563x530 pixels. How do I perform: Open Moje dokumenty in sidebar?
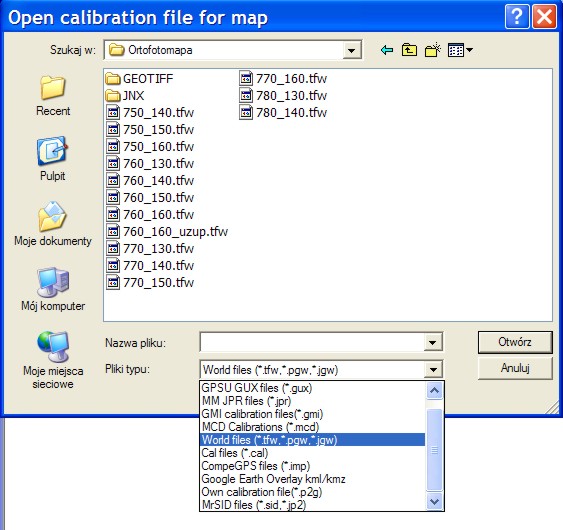coord(53,224)
